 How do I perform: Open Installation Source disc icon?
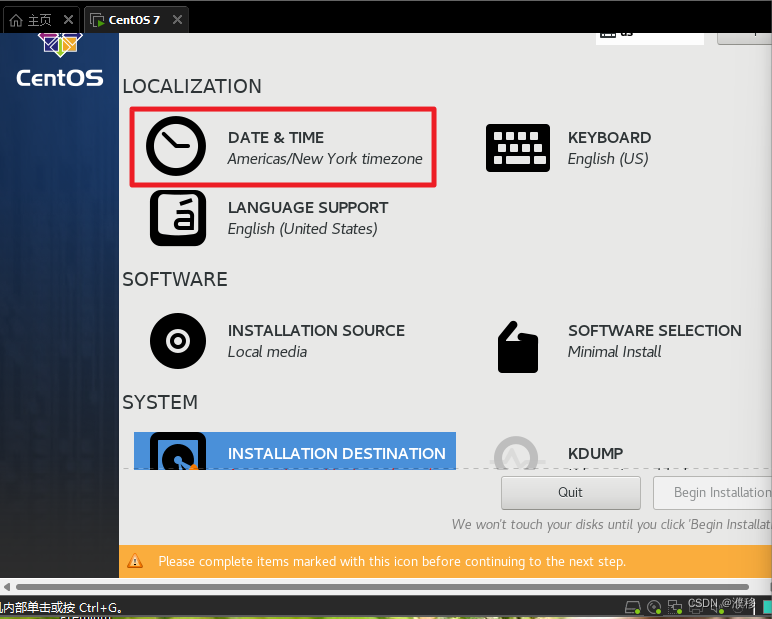[178, 341]
